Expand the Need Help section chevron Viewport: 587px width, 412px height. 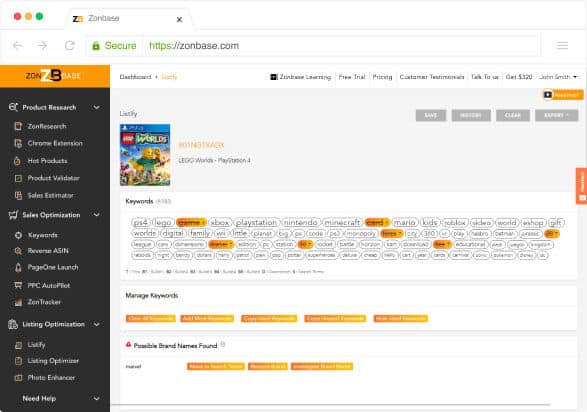point(97,399)
